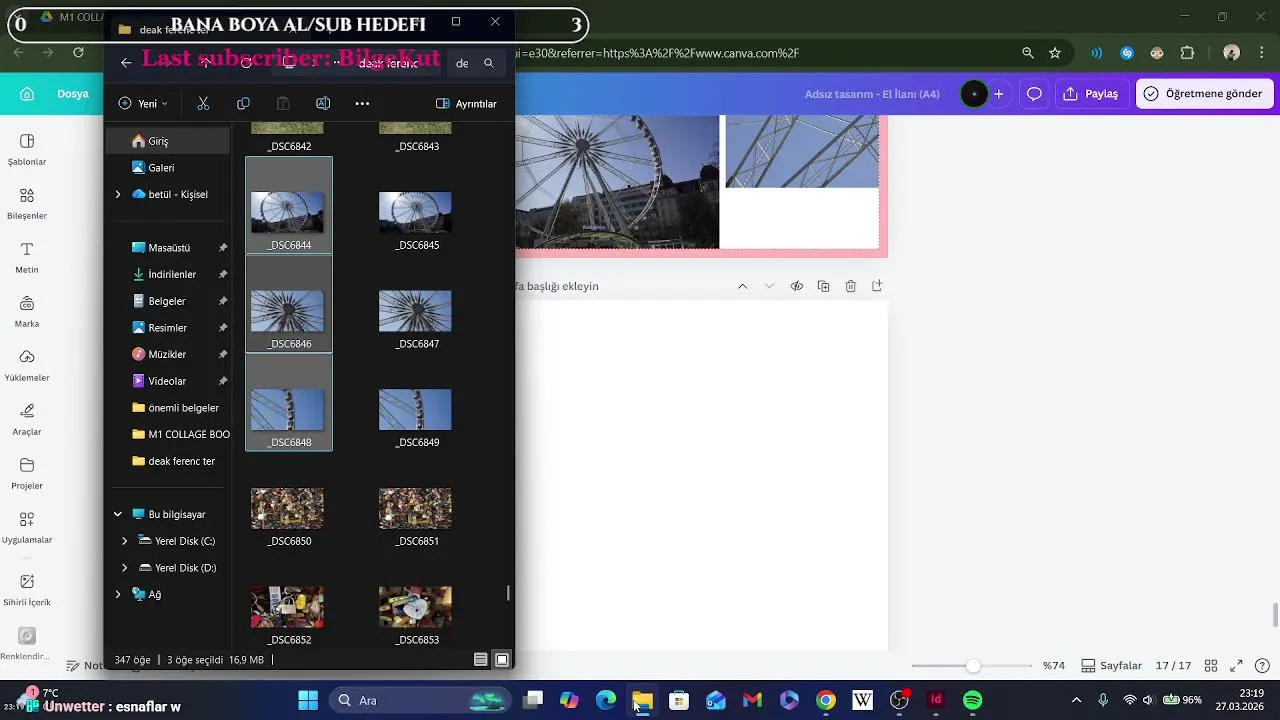1280x720 pixels.
Task: Open the Canva Metin text panel
Action: pyautogui.click(x=27, y=257)
